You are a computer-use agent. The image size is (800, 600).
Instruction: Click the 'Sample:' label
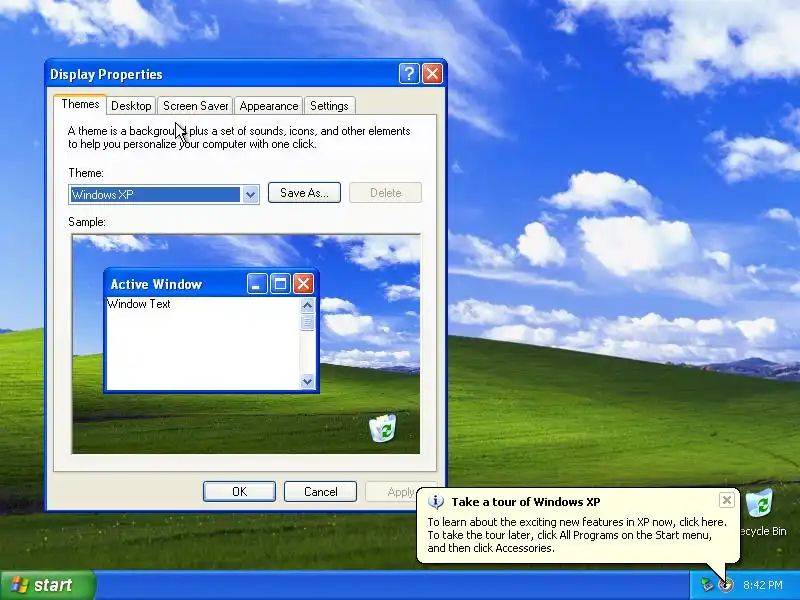[87, 222]
